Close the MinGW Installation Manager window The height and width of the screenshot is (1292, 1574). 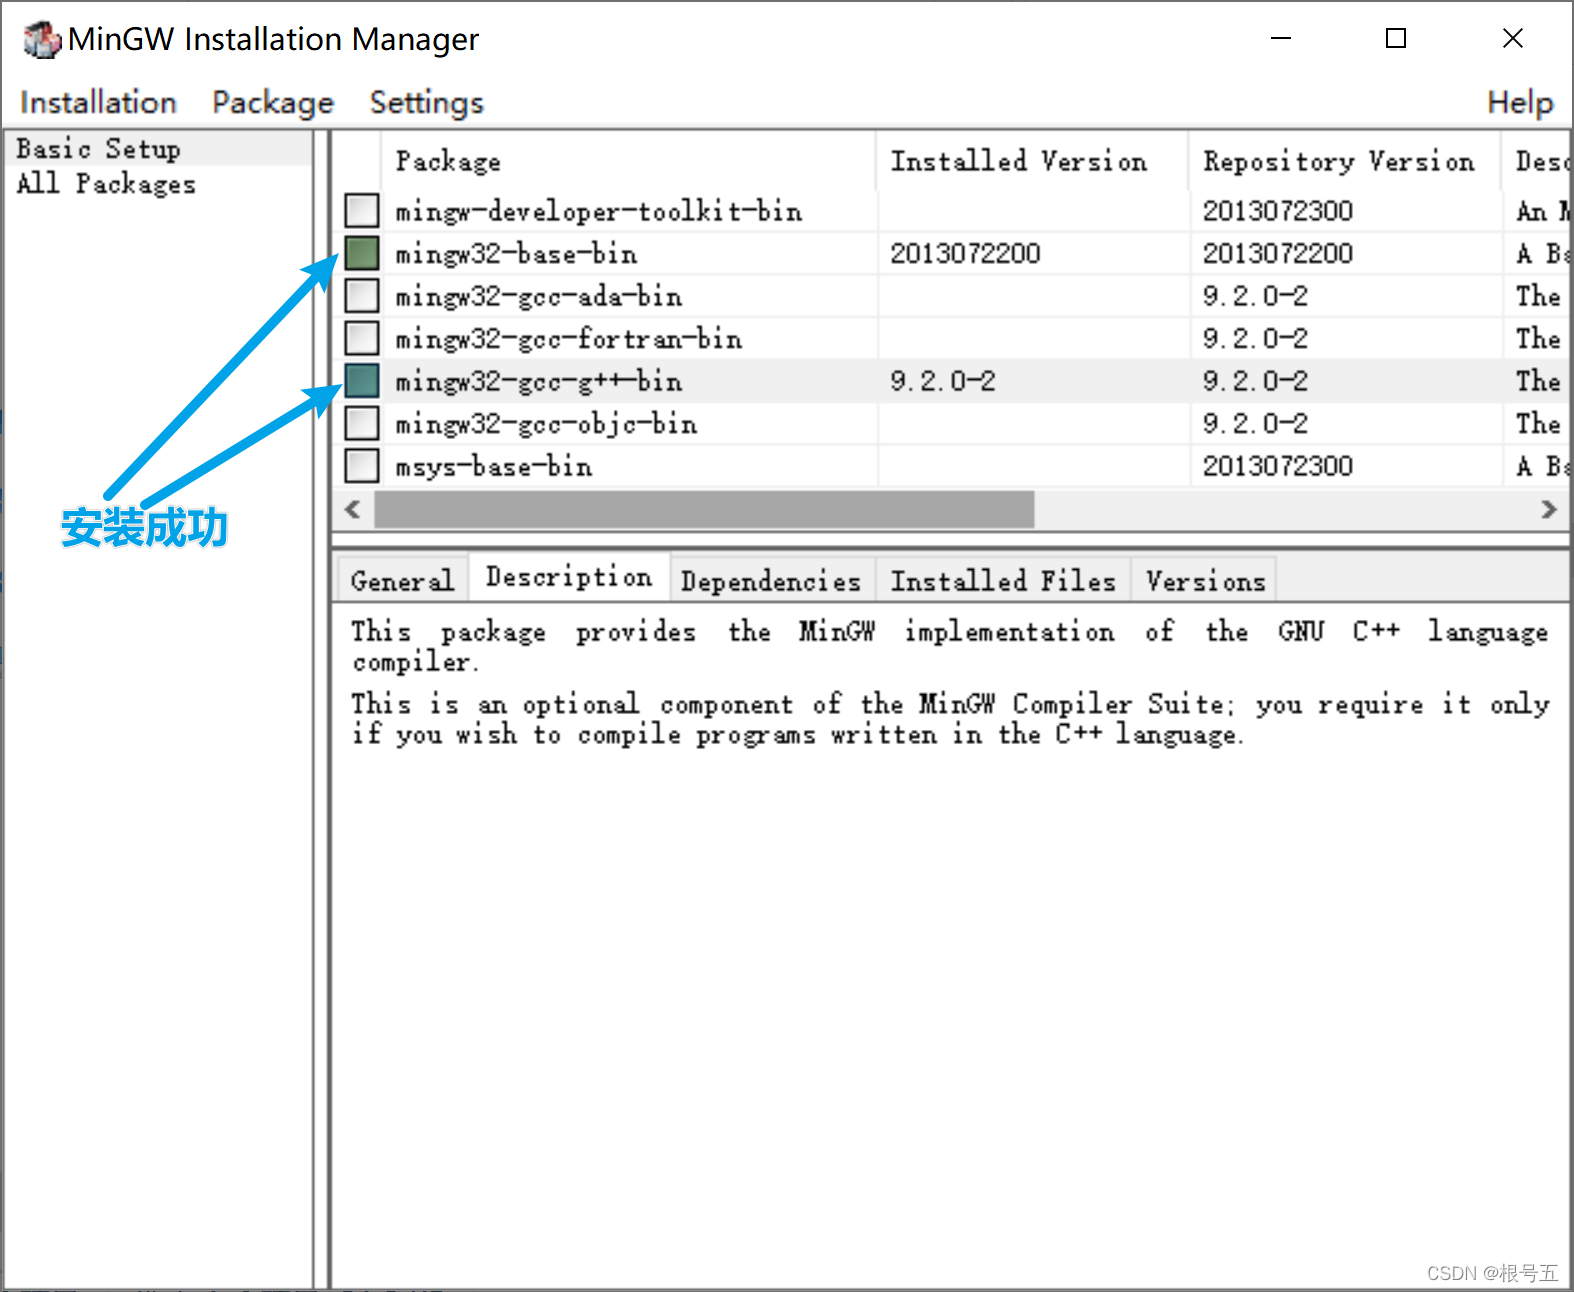tap(1513, 38)
